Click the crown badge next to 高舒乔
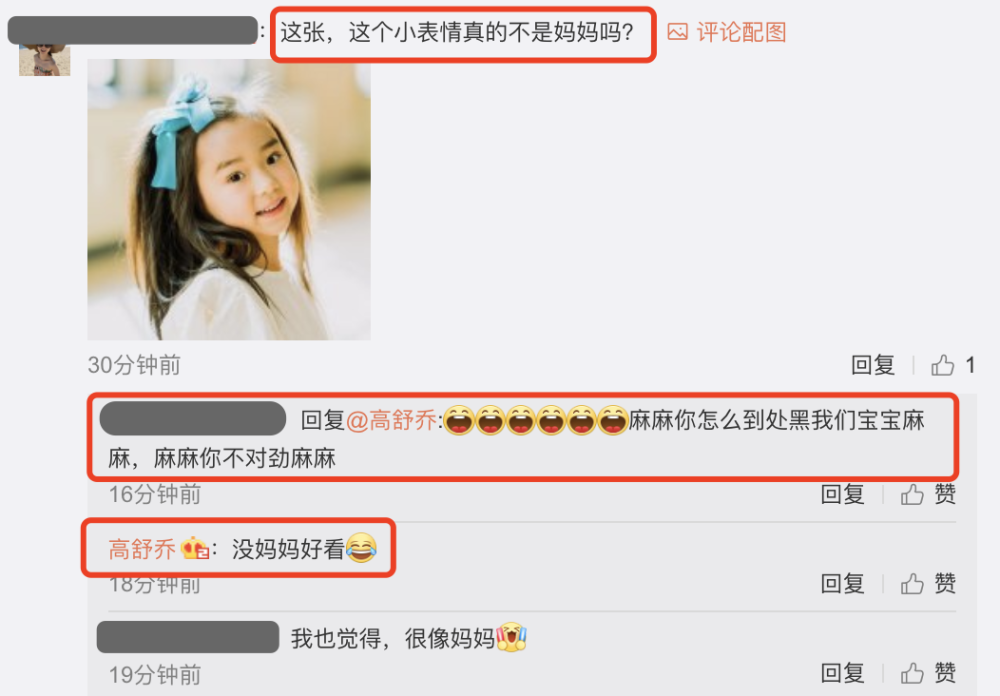The height and width of the screenshot is (696, 1000). click(x=195, y=548)
